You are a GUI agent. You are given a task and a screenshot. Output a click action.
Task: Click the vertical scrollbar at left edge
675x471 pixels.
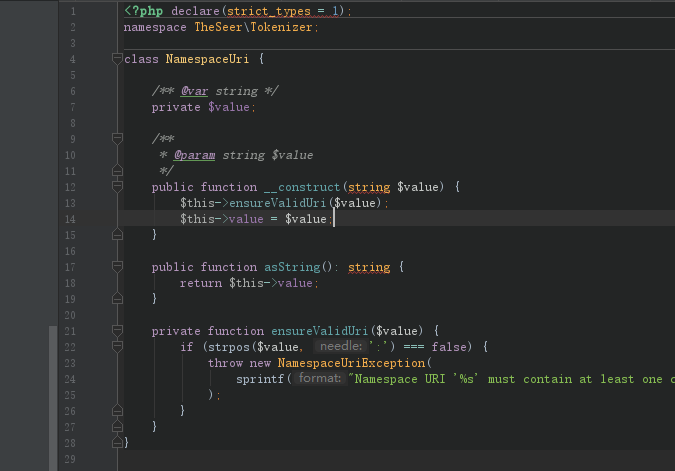coord(53,398)
